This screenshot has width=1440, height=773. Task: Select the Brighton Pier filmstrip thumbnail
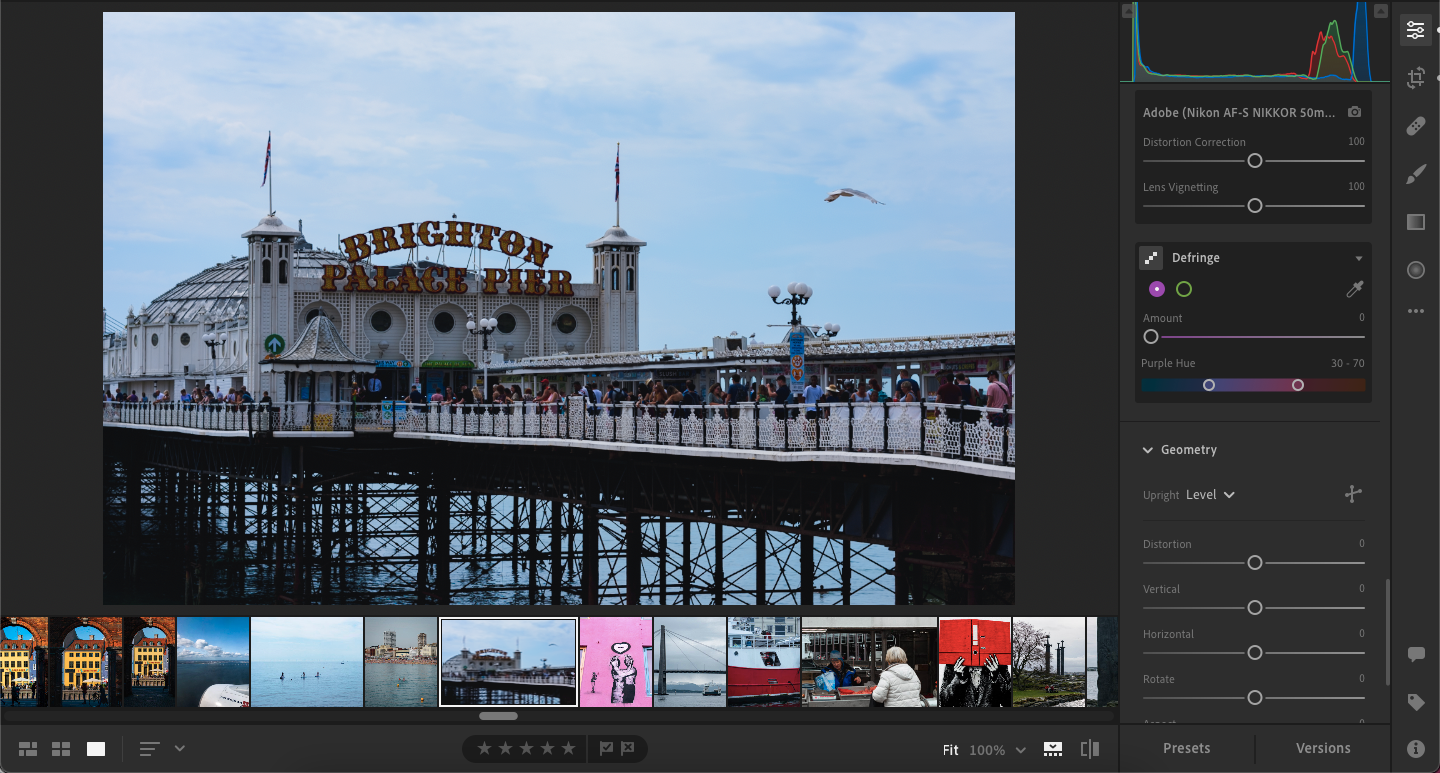[508, 662]
